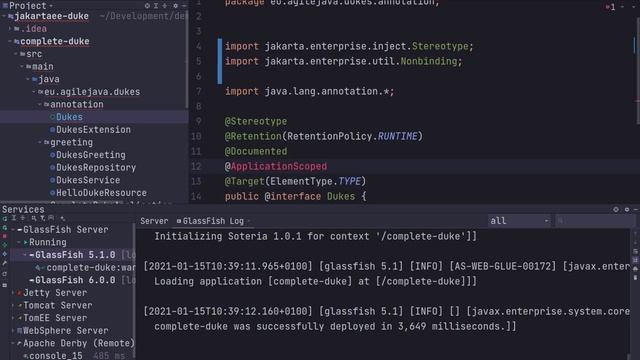Open the 'all' log level dropdown
Viewport: 640px width, 360px height.
pos(519,221)
